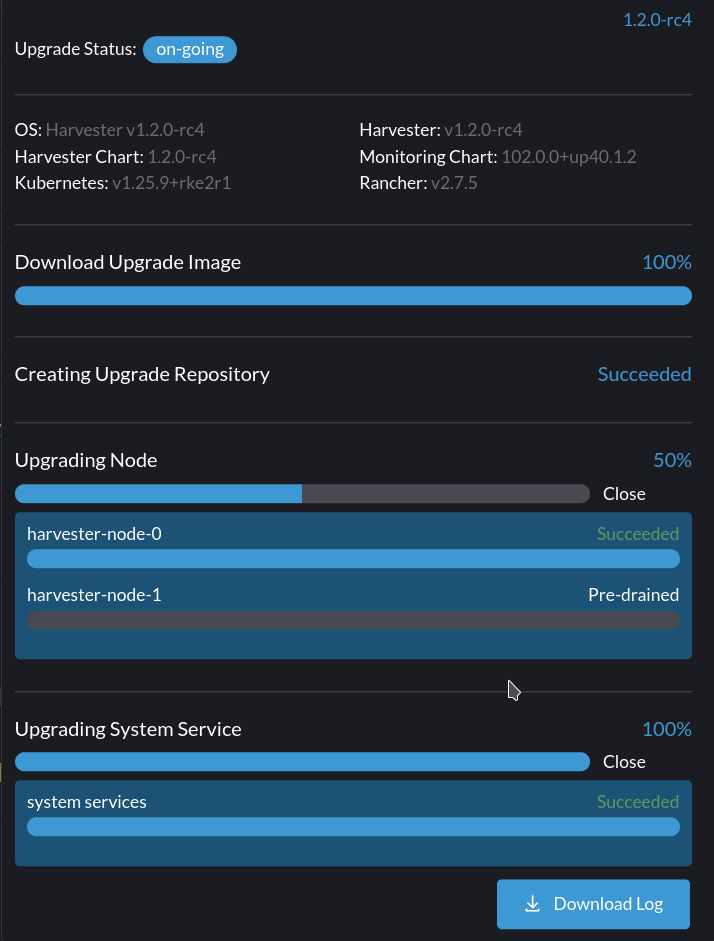Image resolution: width=714 pixels, height=941 pixels.
Task: Click the Upgrading Node progress bar
Action: coord(303,493)
